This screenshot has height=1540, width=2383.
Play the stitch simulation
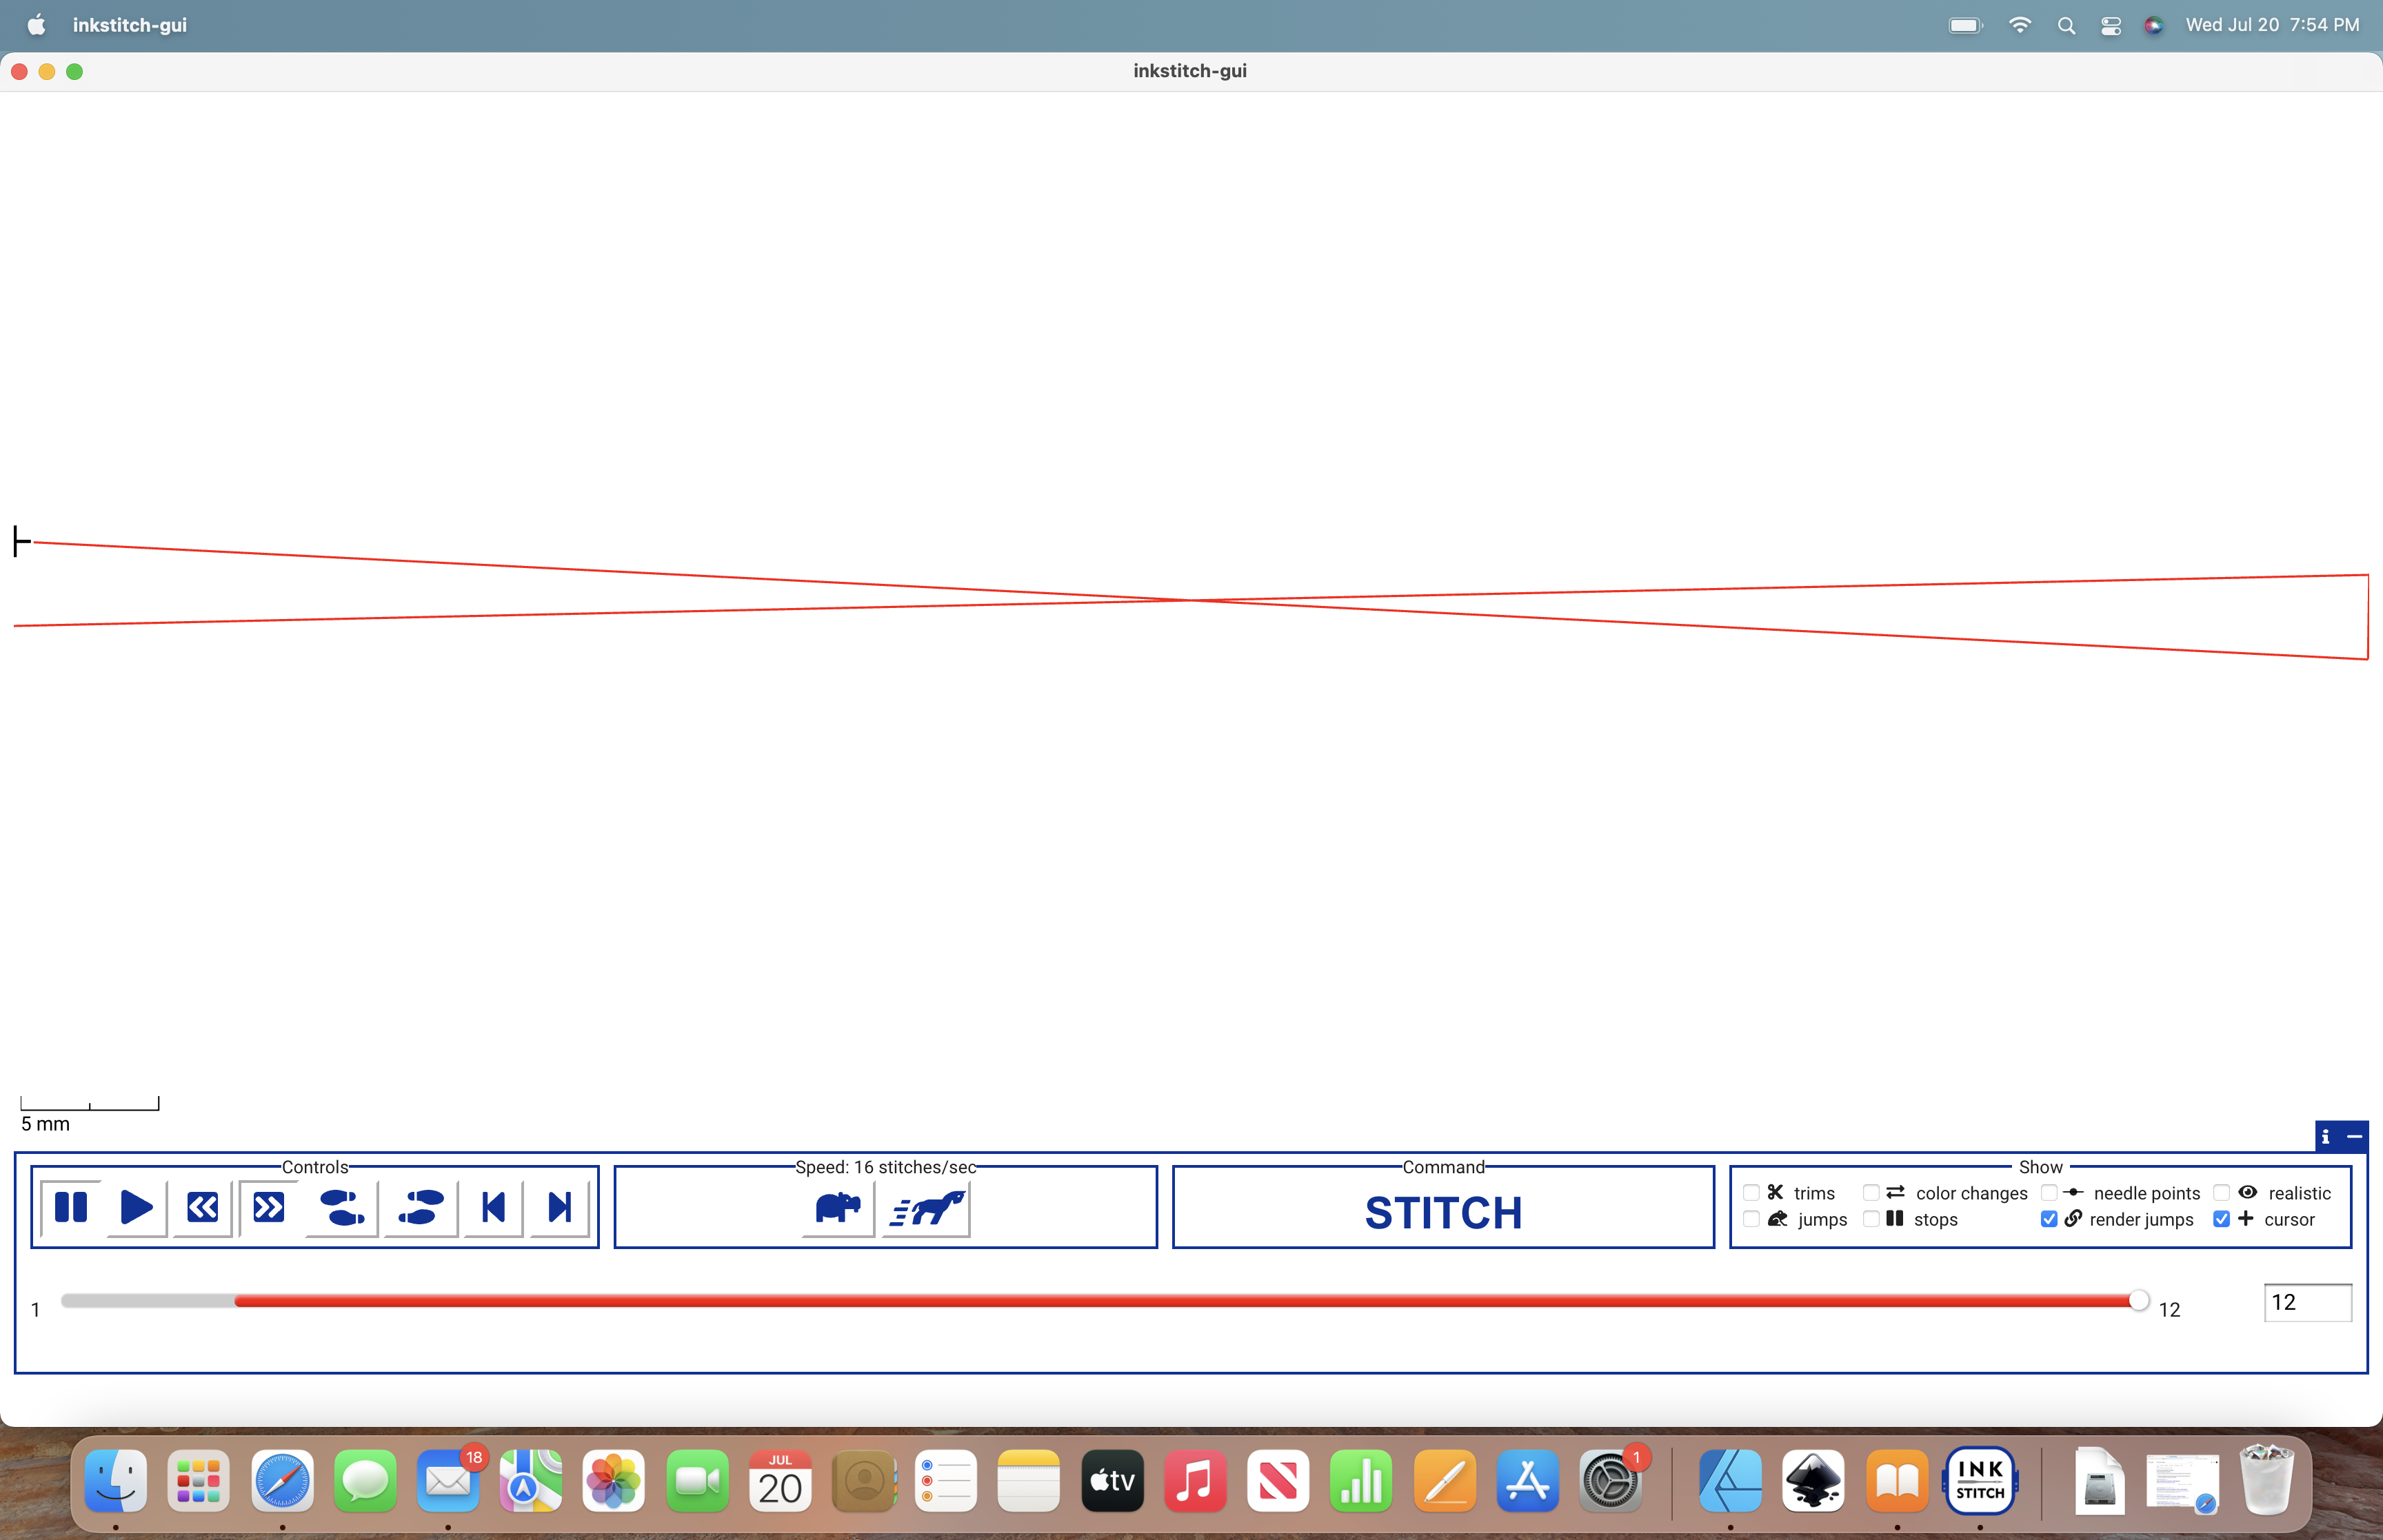(x=136, y=1207)
